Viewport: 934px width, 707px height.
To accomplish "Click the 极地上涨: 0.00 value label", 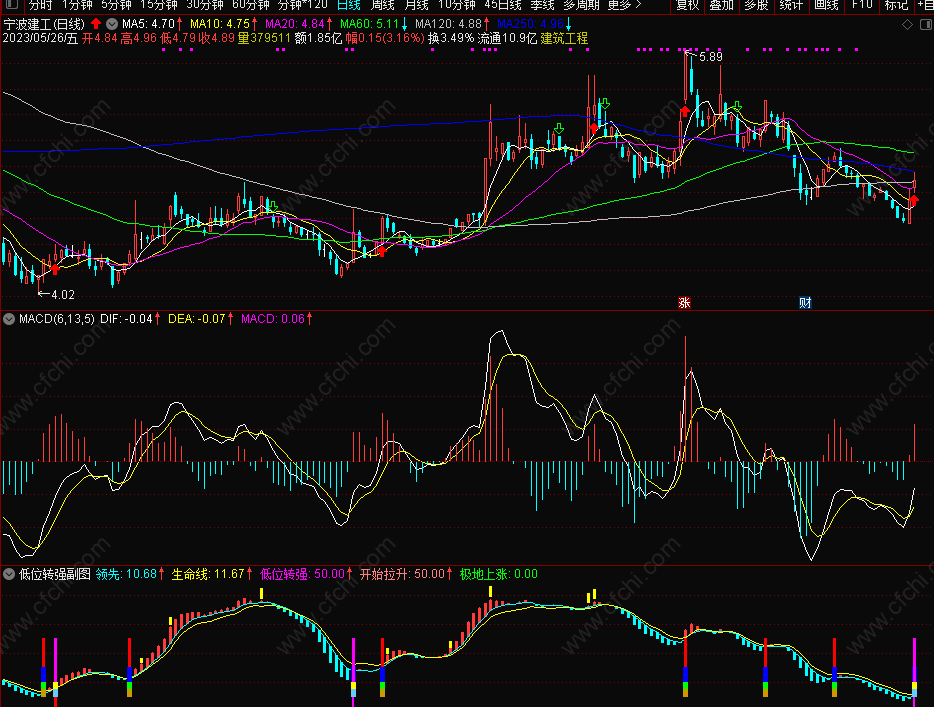I will pos(499,574).
